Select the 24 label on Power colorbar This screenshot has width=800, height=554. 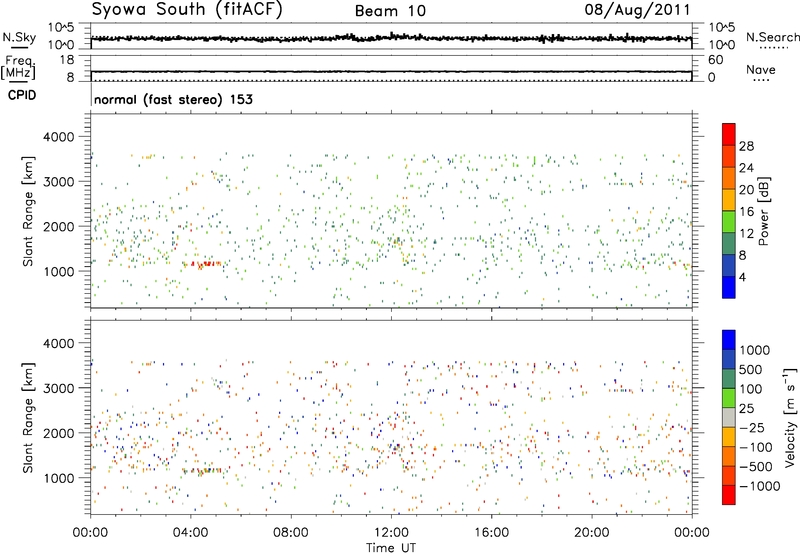point(746,168)
